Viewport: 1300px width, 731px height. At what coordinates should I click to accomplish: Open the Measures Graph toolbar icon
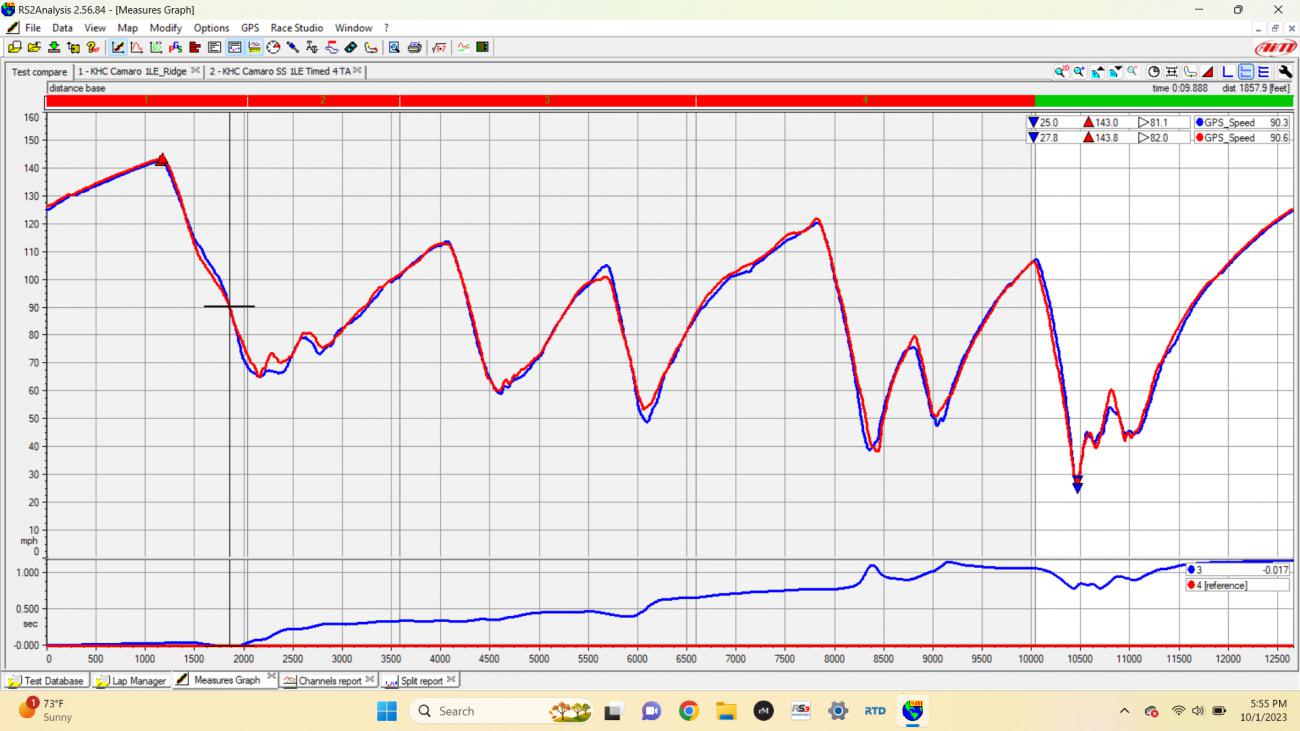[116, 47]
